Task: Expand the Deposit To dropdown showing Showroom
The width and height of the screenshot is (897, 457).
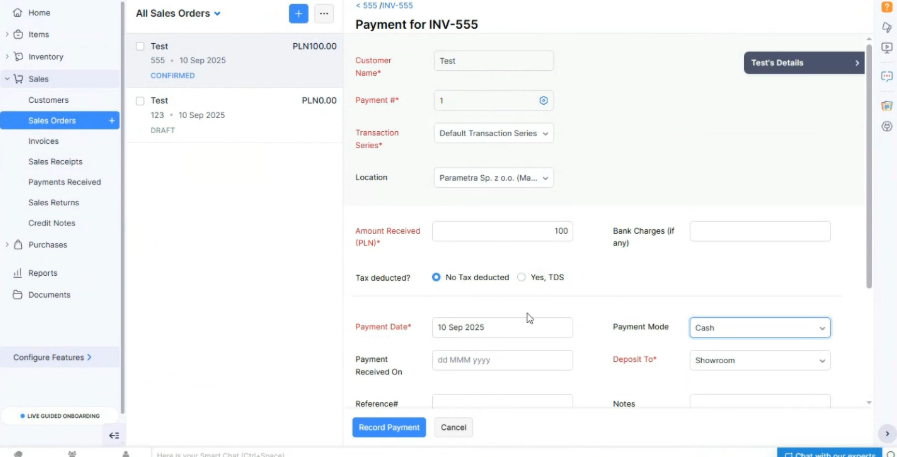Action: 760,360
